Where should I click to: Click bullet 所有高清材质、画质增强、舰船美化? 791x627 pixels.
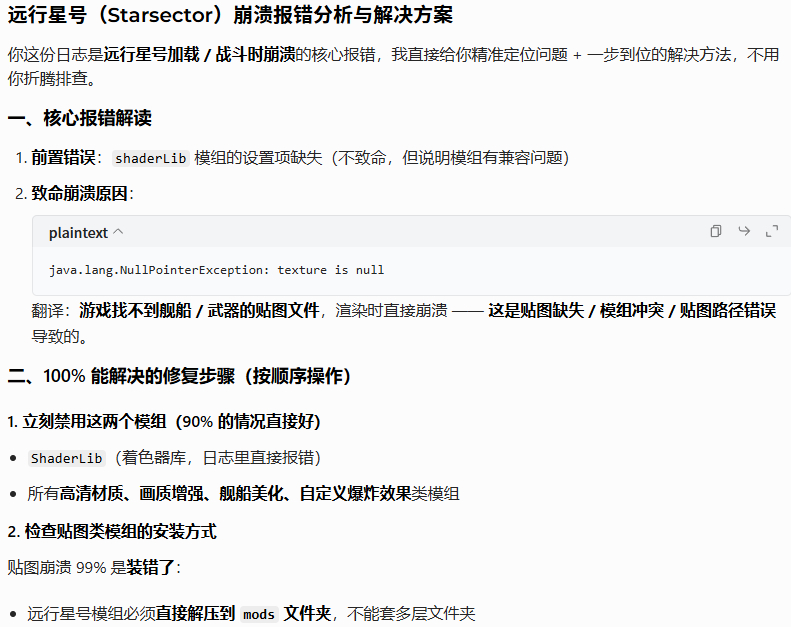click(243, 493)
